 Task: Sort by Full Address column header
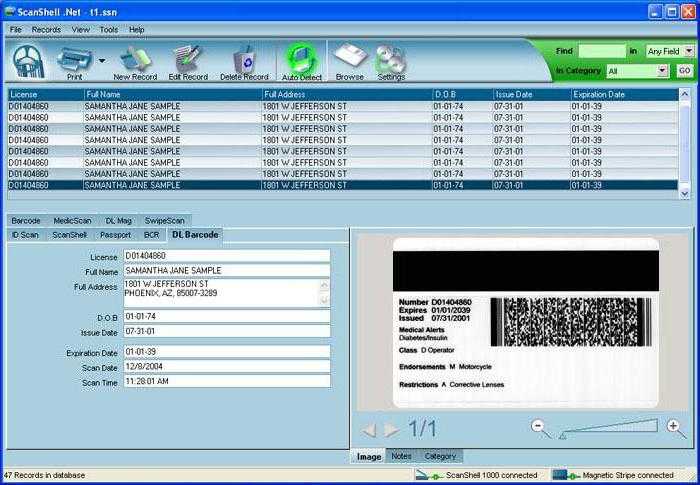[347, 95]
